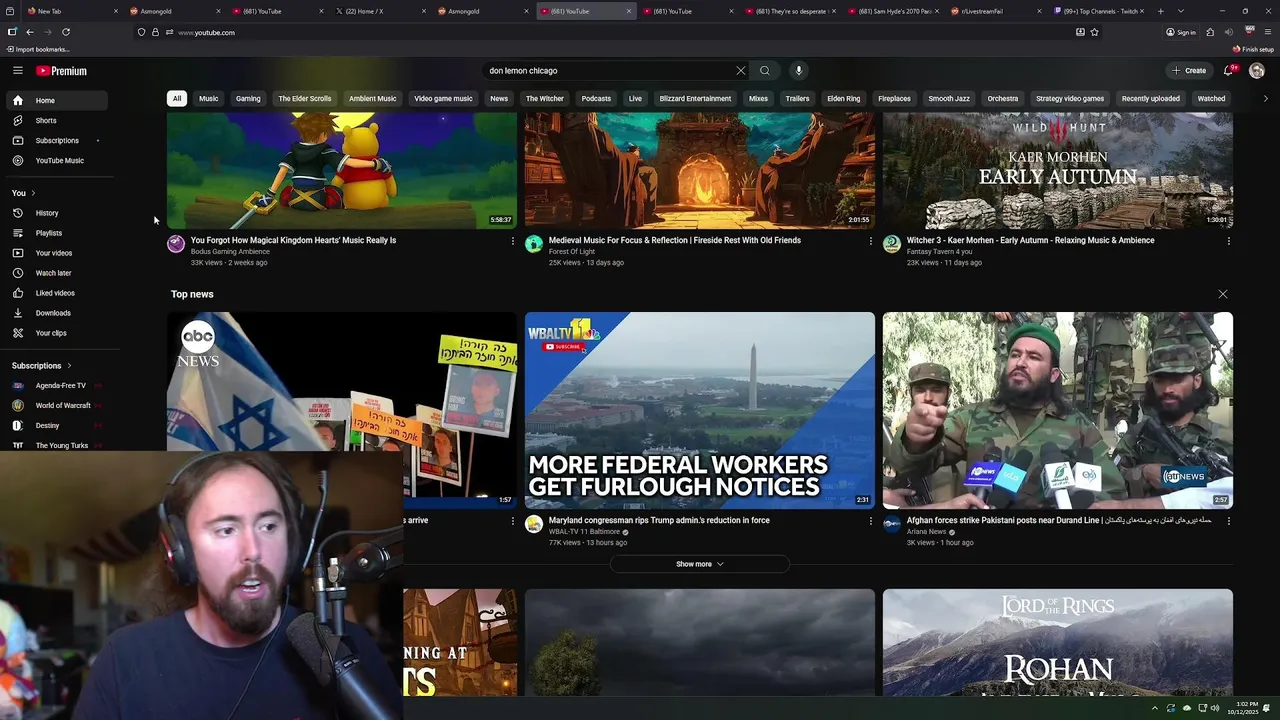Select the Recently uploaded chip

[1151, 99]
